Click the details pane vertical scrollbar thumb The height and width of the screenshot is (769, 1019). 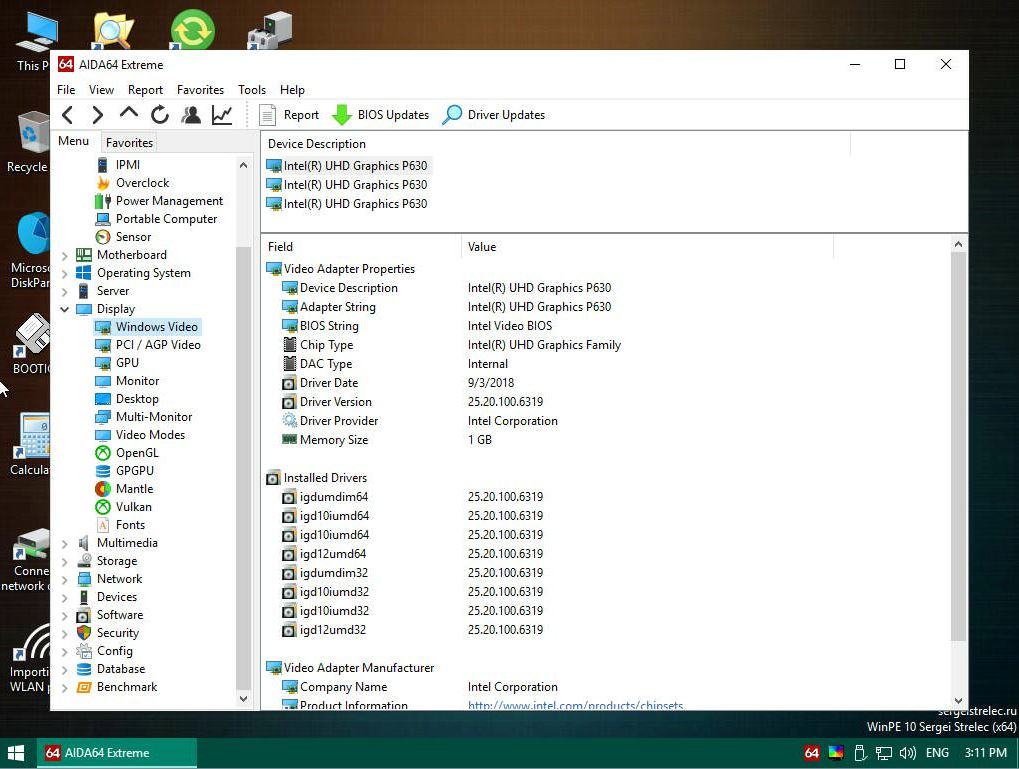(x=959, y=445)
